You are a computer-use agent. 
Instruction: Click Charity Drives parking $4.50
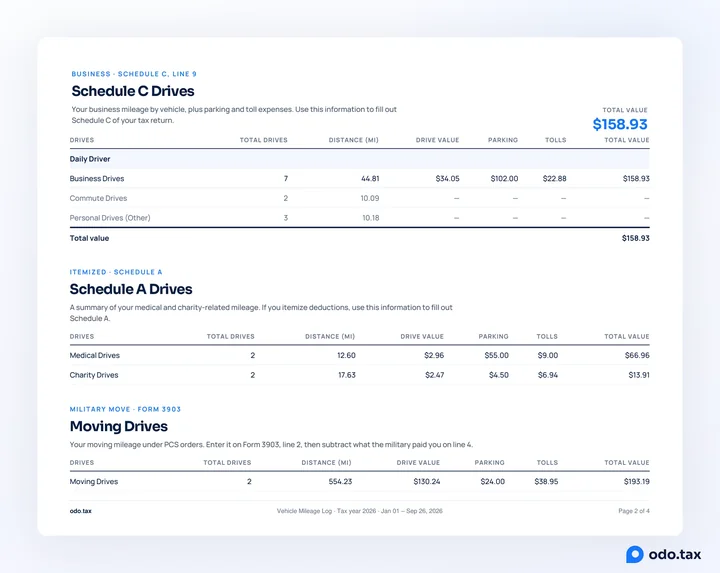[499, 375]
